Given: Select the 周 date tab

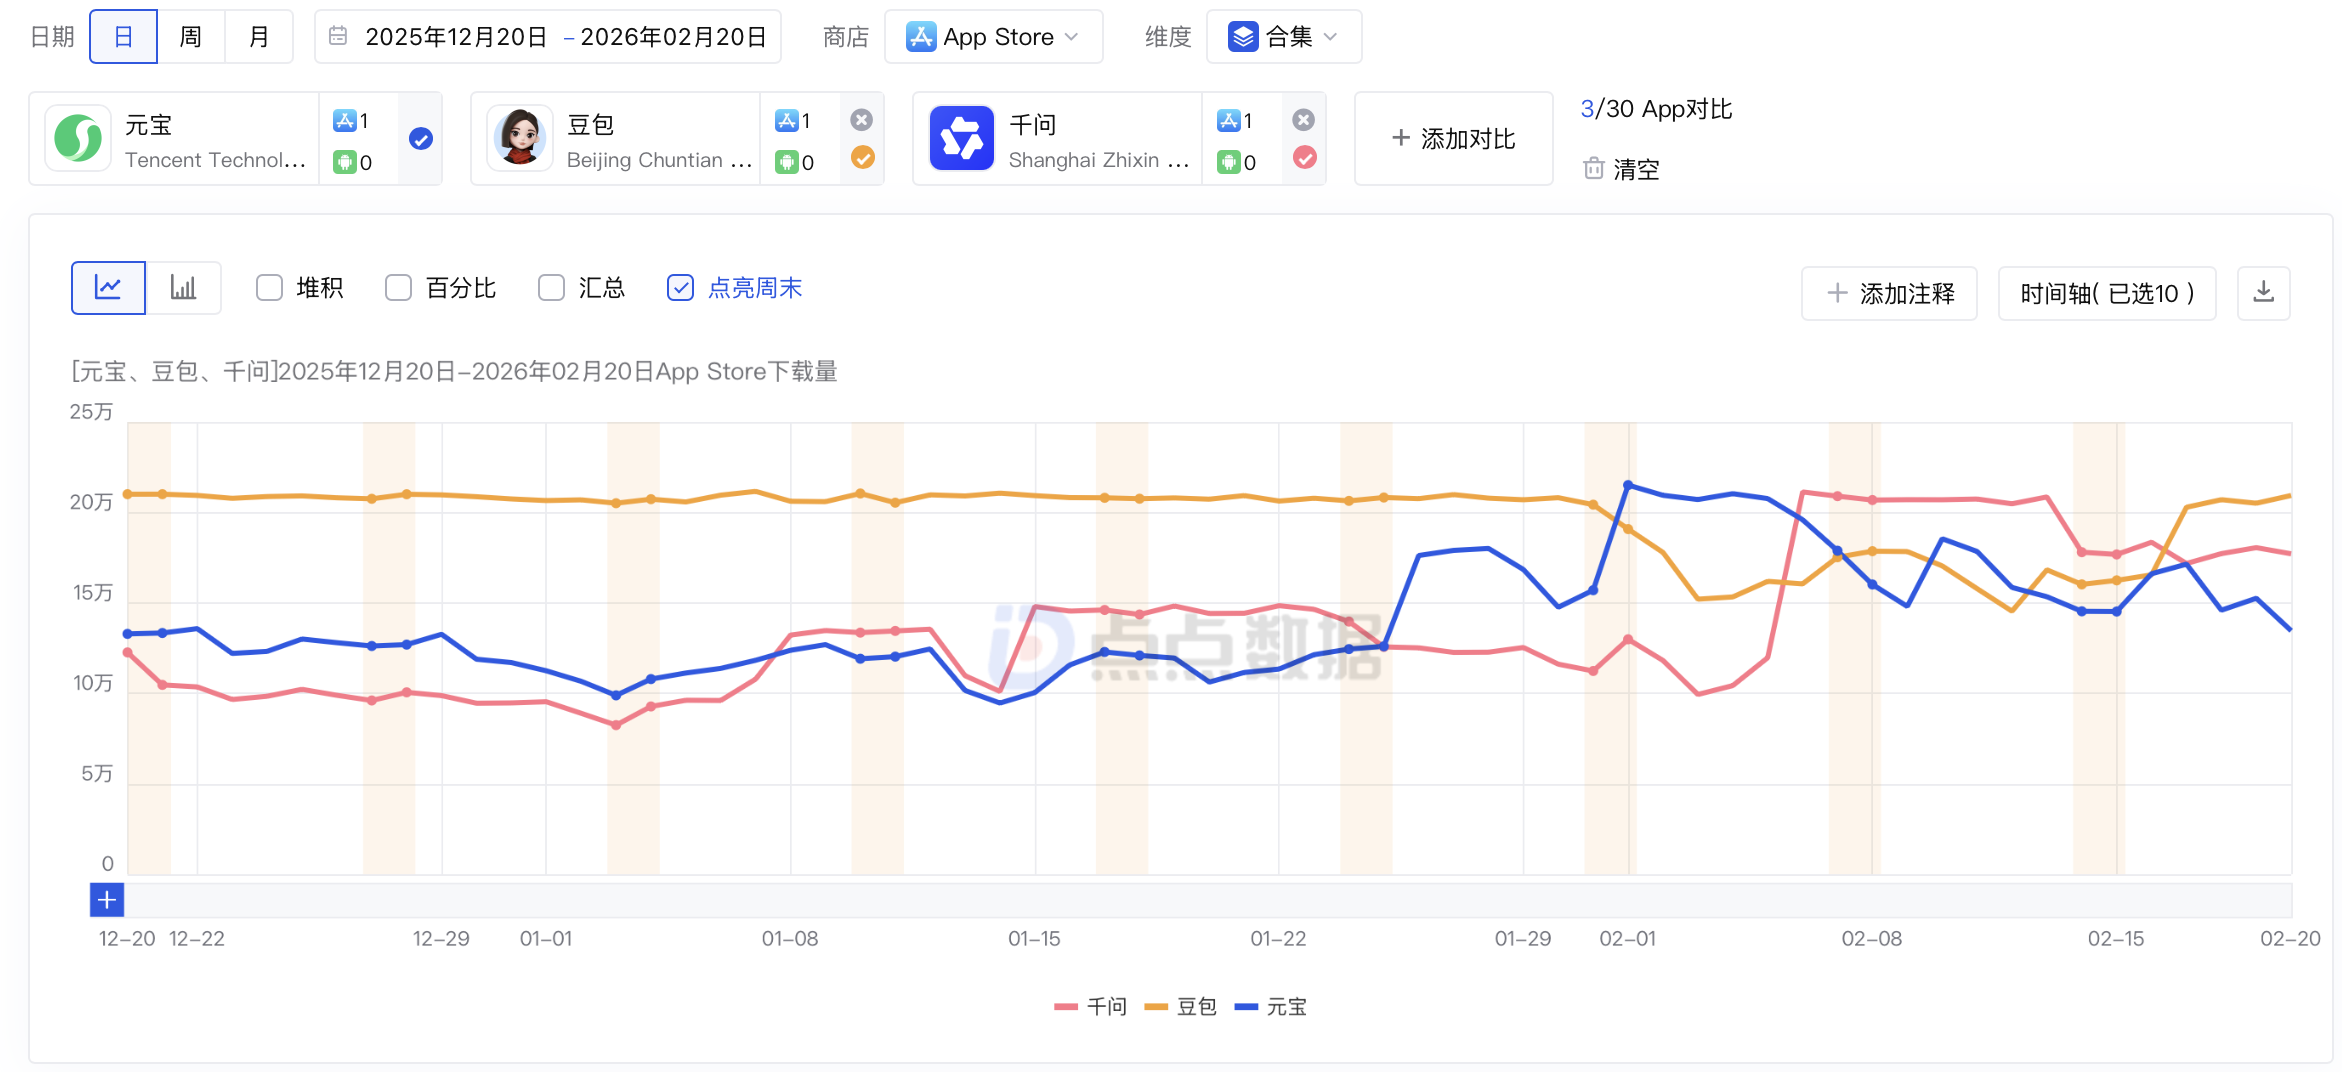Looking at the screenshot, I should point(190,37).
